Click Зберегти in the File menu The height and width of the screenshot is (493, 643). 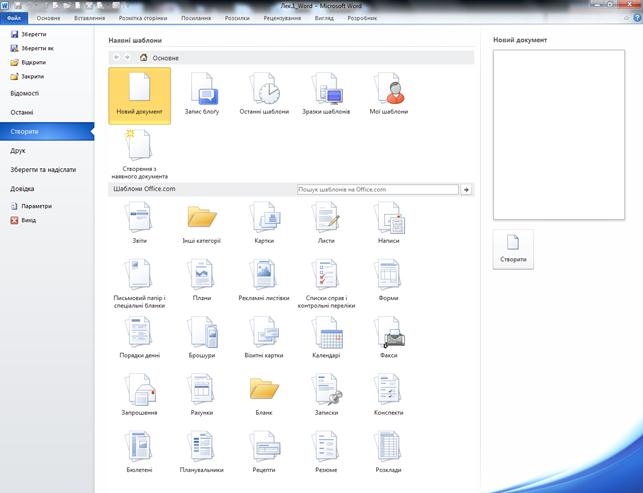point(28,34)
